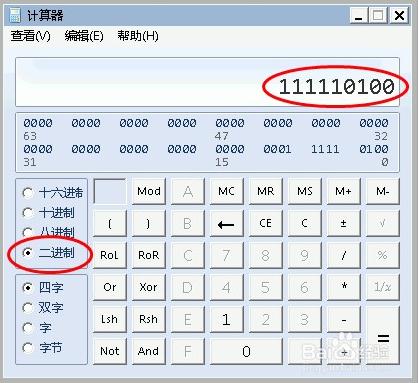Click the blank box left of Mod
This screenshot has height=383, width=418.
point(110,191)
